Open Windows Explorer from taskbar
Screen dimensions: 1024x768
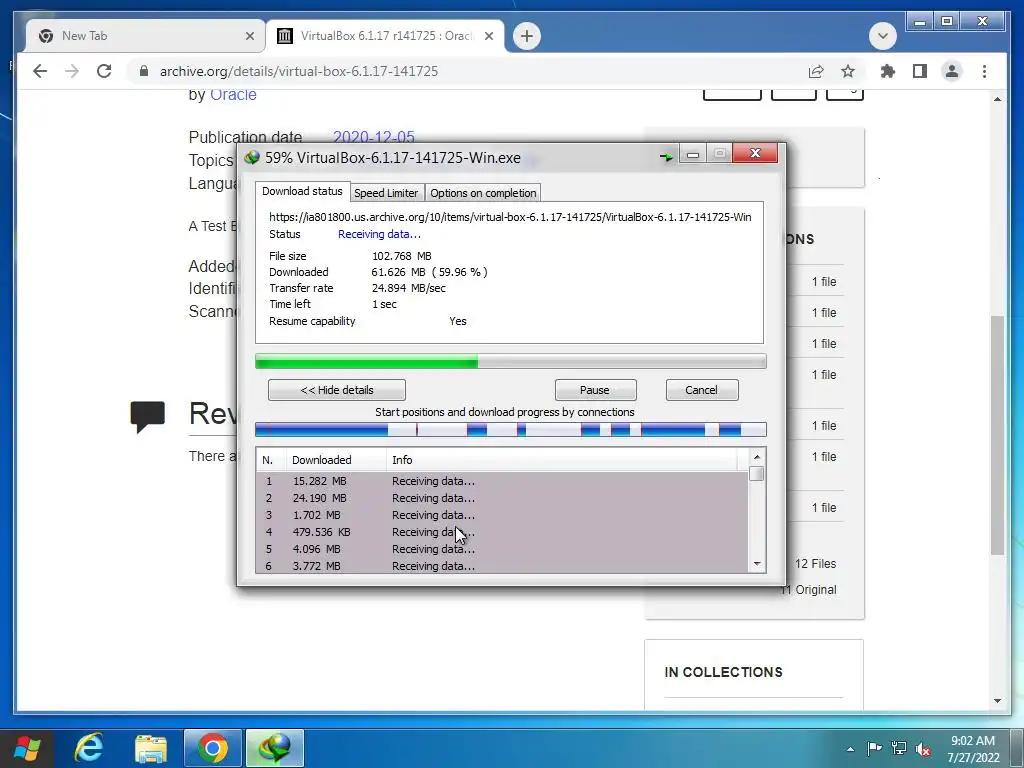pos(151,748)
